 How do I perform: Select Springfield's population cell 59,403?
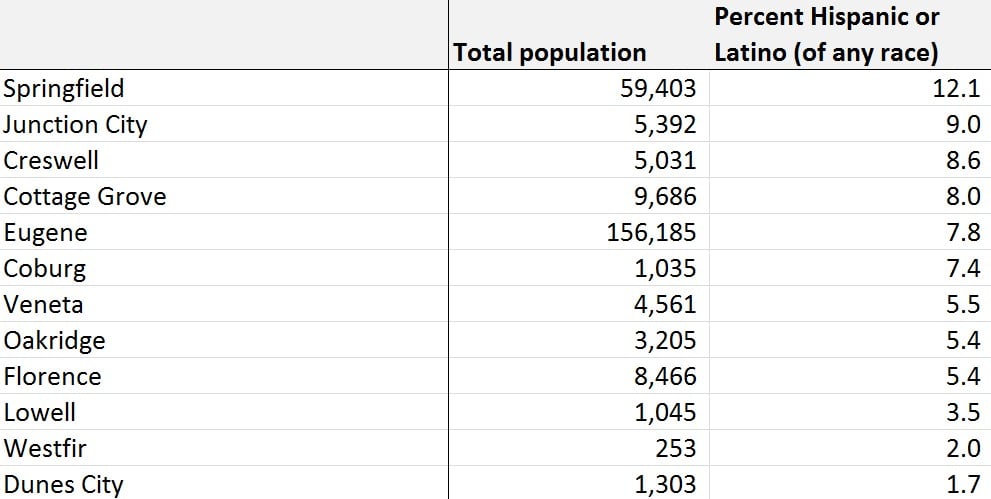point(578,88)
